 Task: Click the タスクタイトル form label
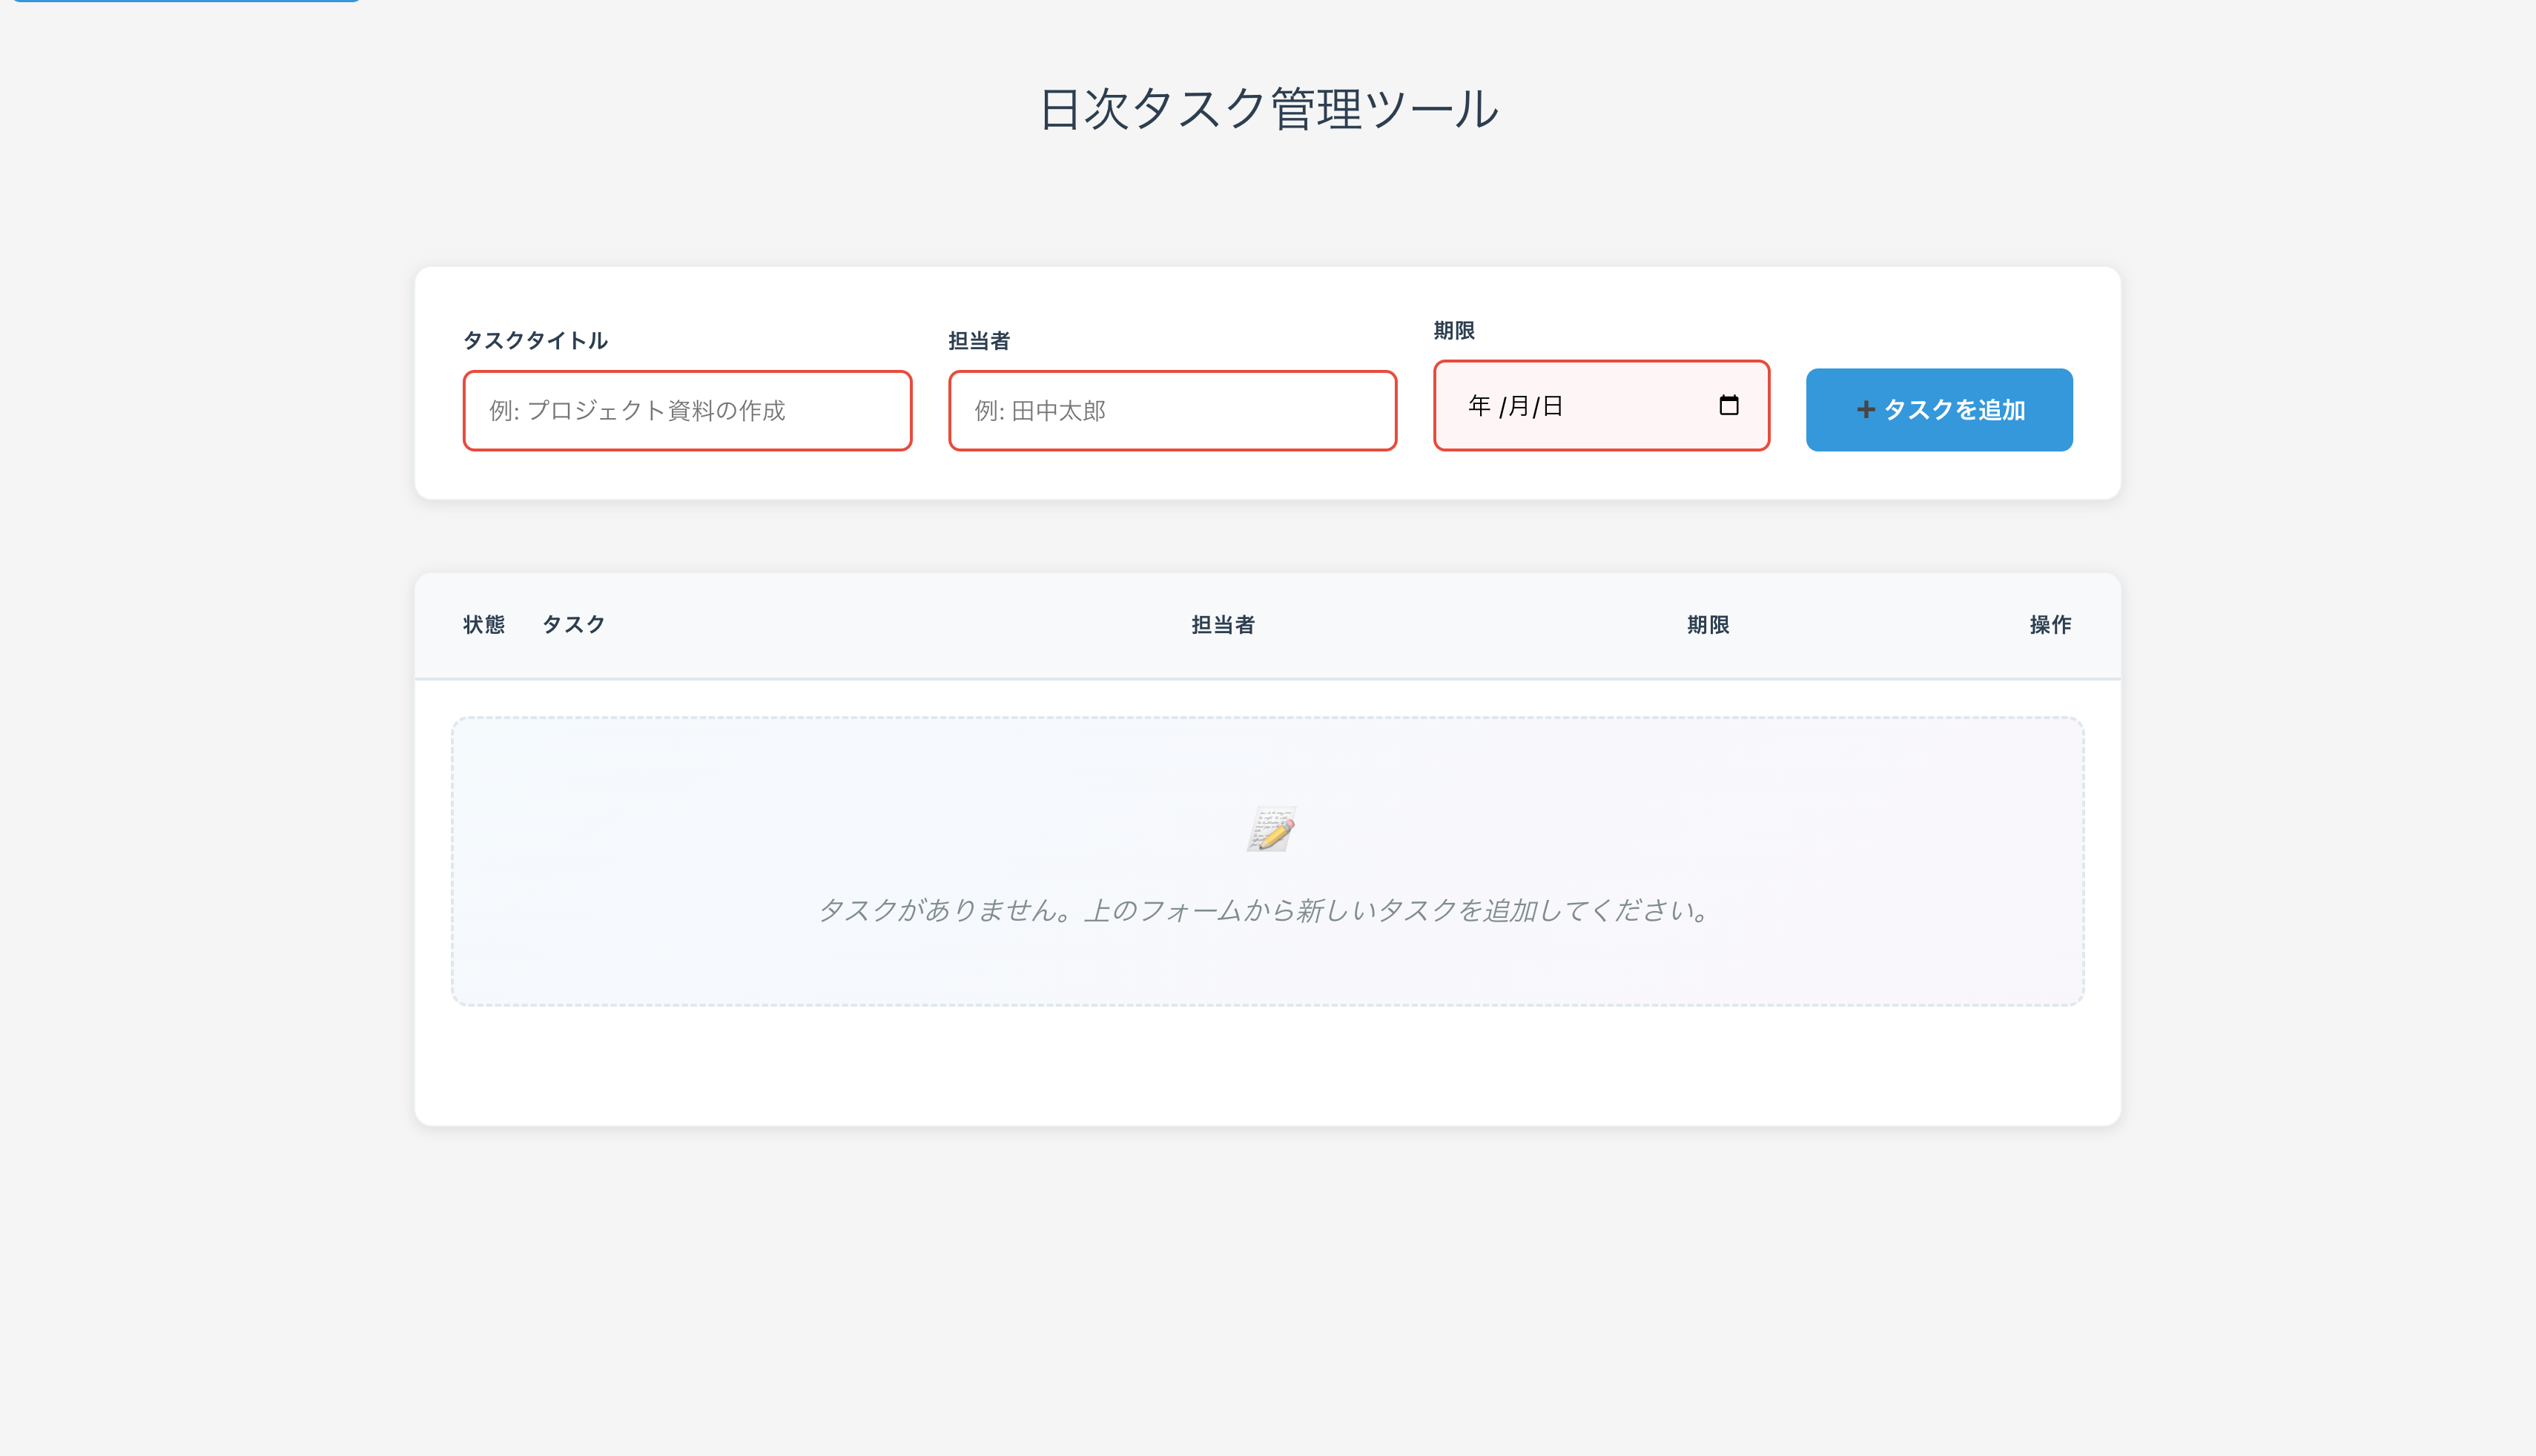point(535,340)
